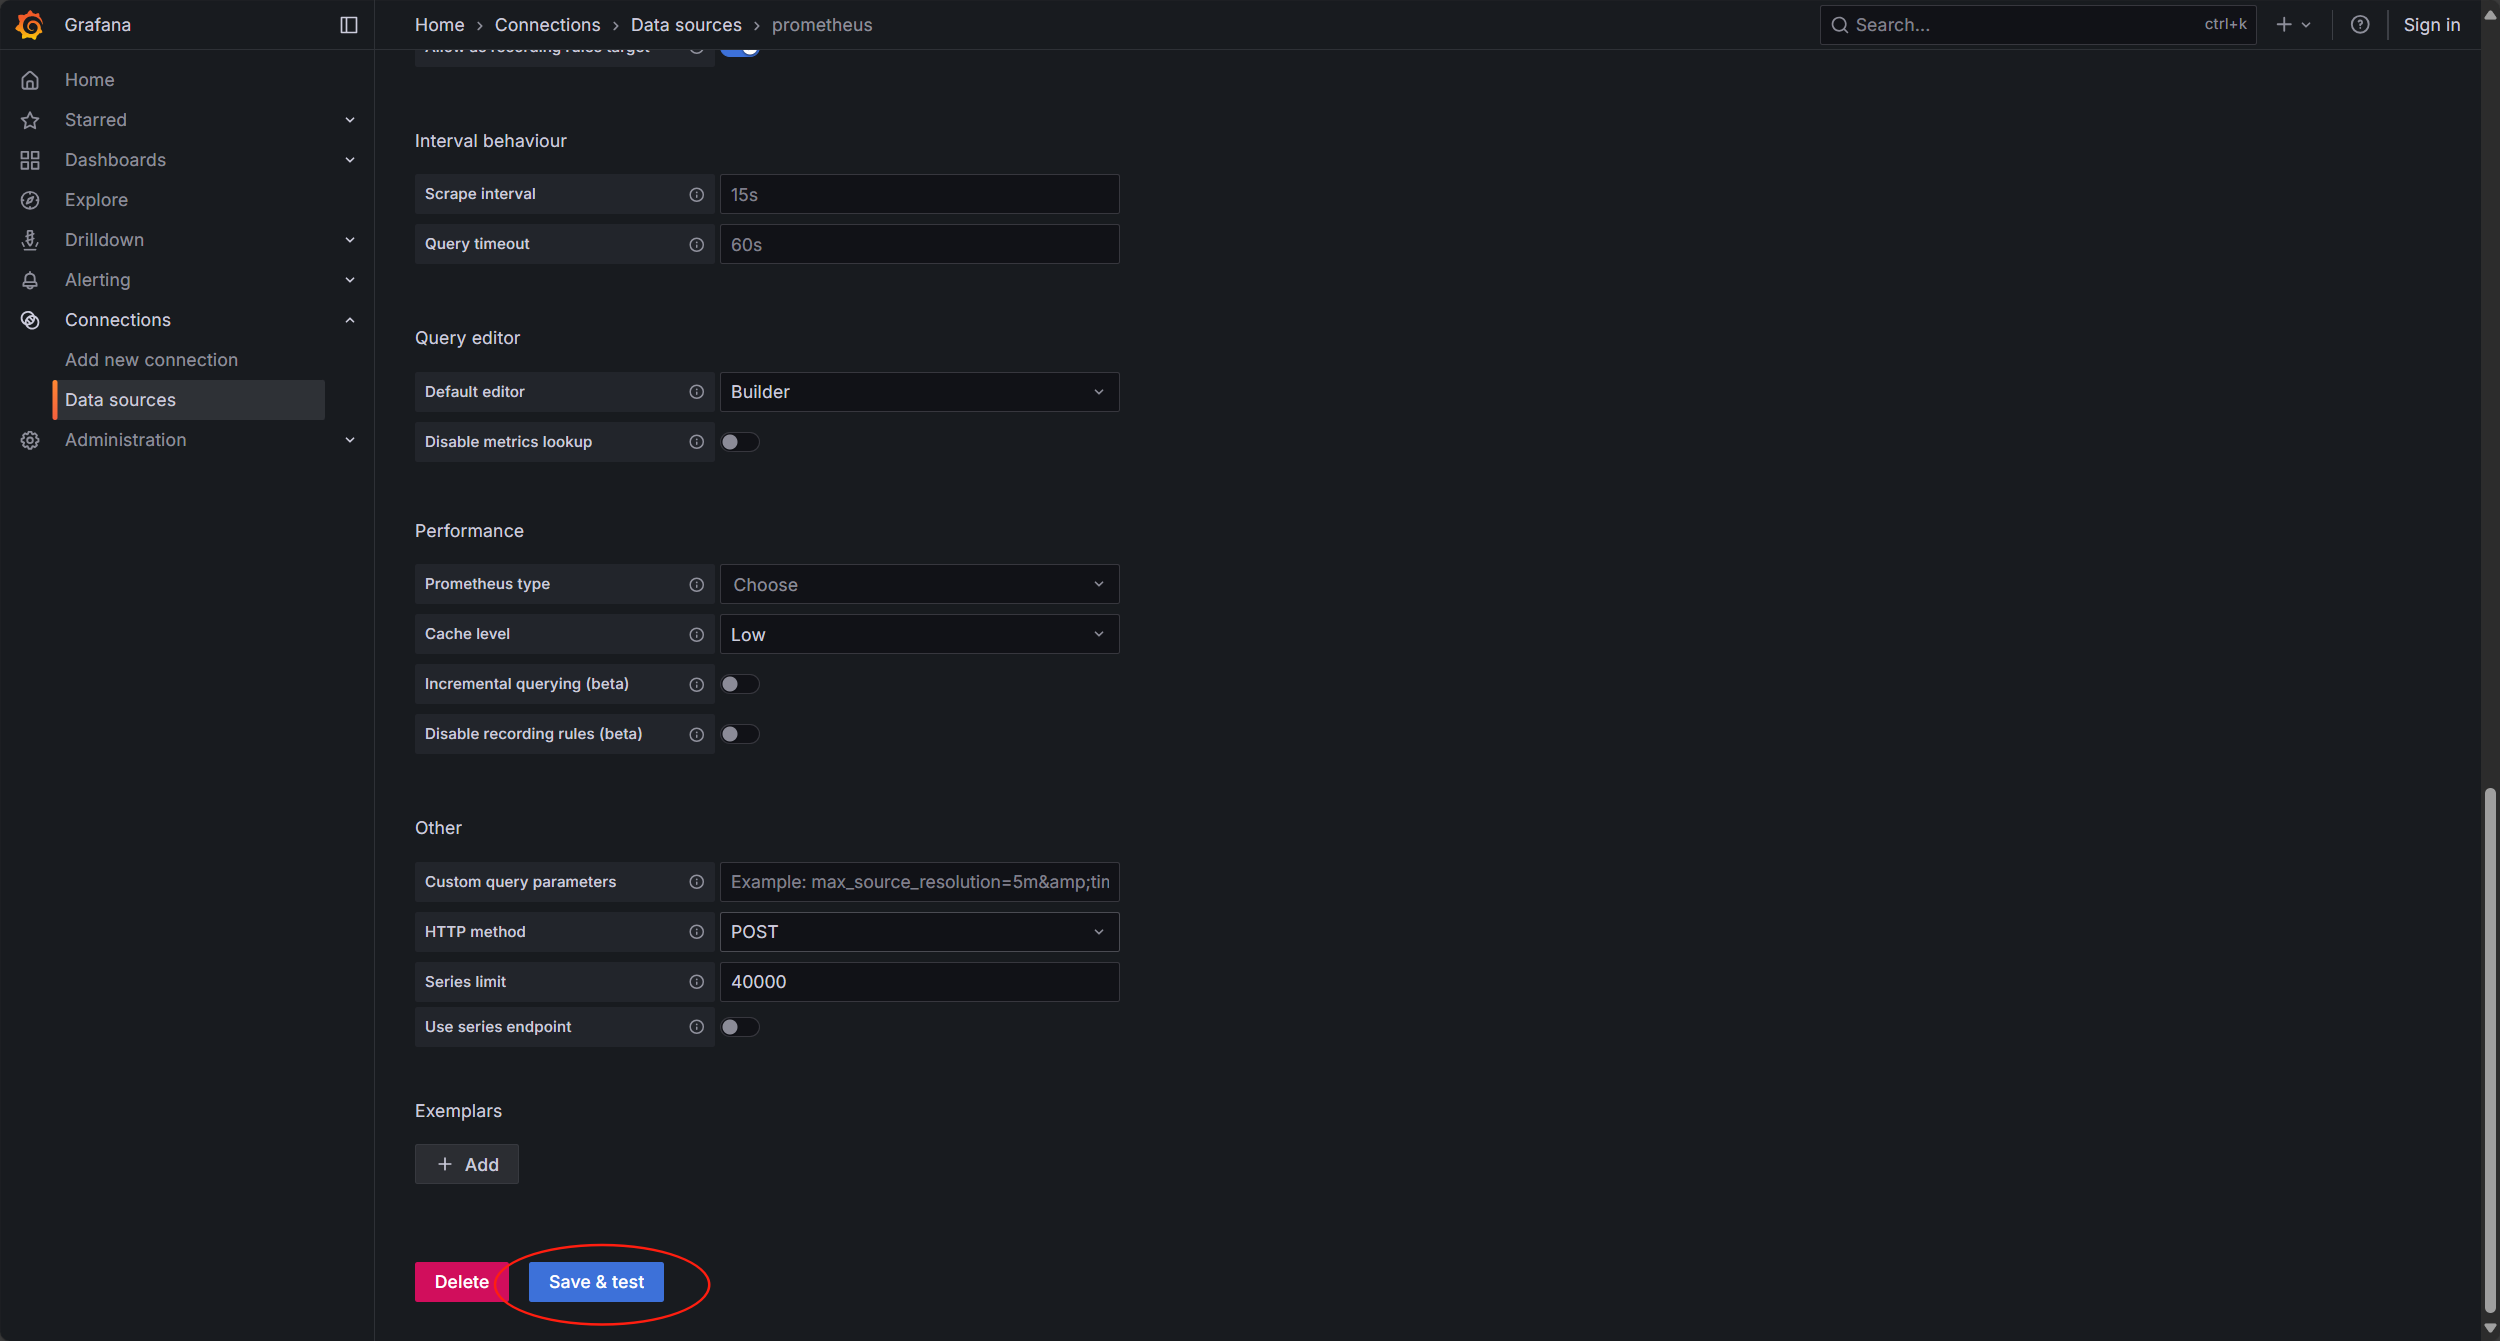Click the plus New menu icon in top bar
The width and height of the screenshot is (2500, 1341).
[x=2293, y=25]
